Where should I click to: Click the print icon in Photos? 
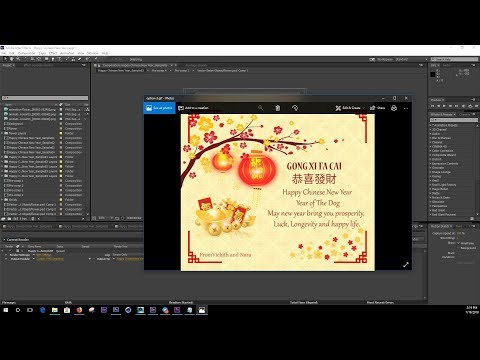394,108
